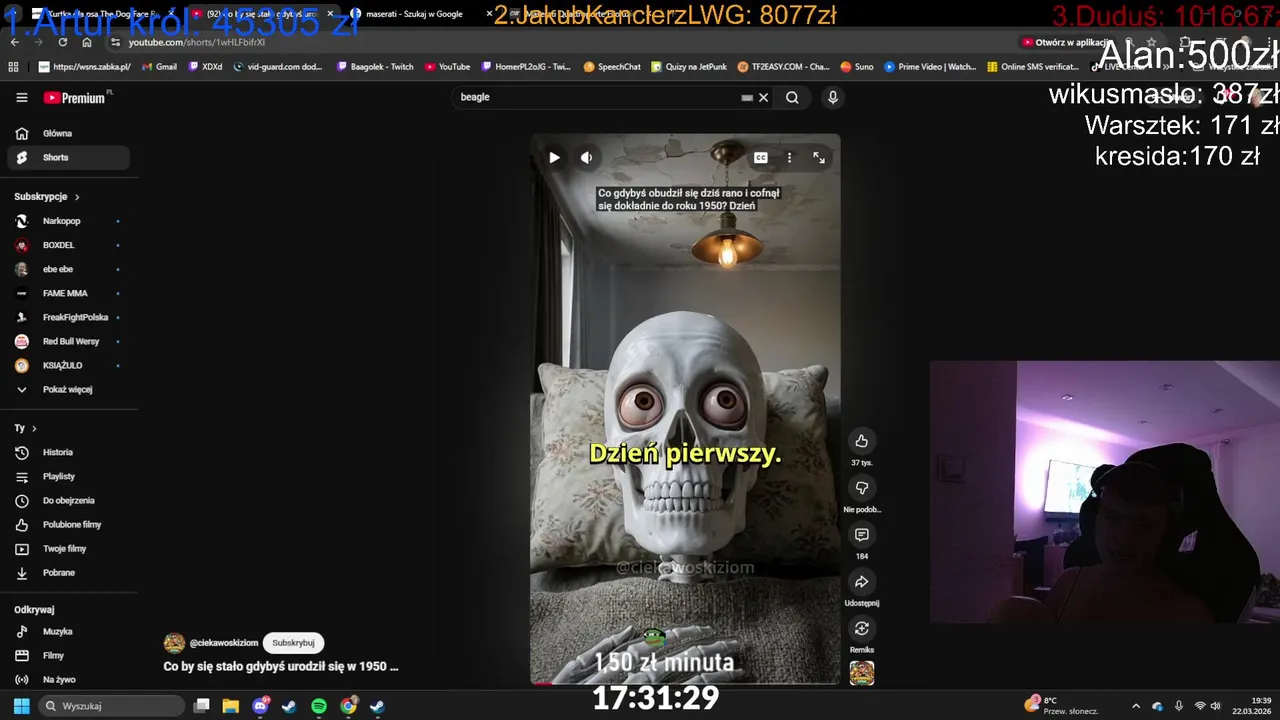Open the Quizy na JetPunk bookmark
This screenshot has height=720, width=1280.
tap(689, 67)
